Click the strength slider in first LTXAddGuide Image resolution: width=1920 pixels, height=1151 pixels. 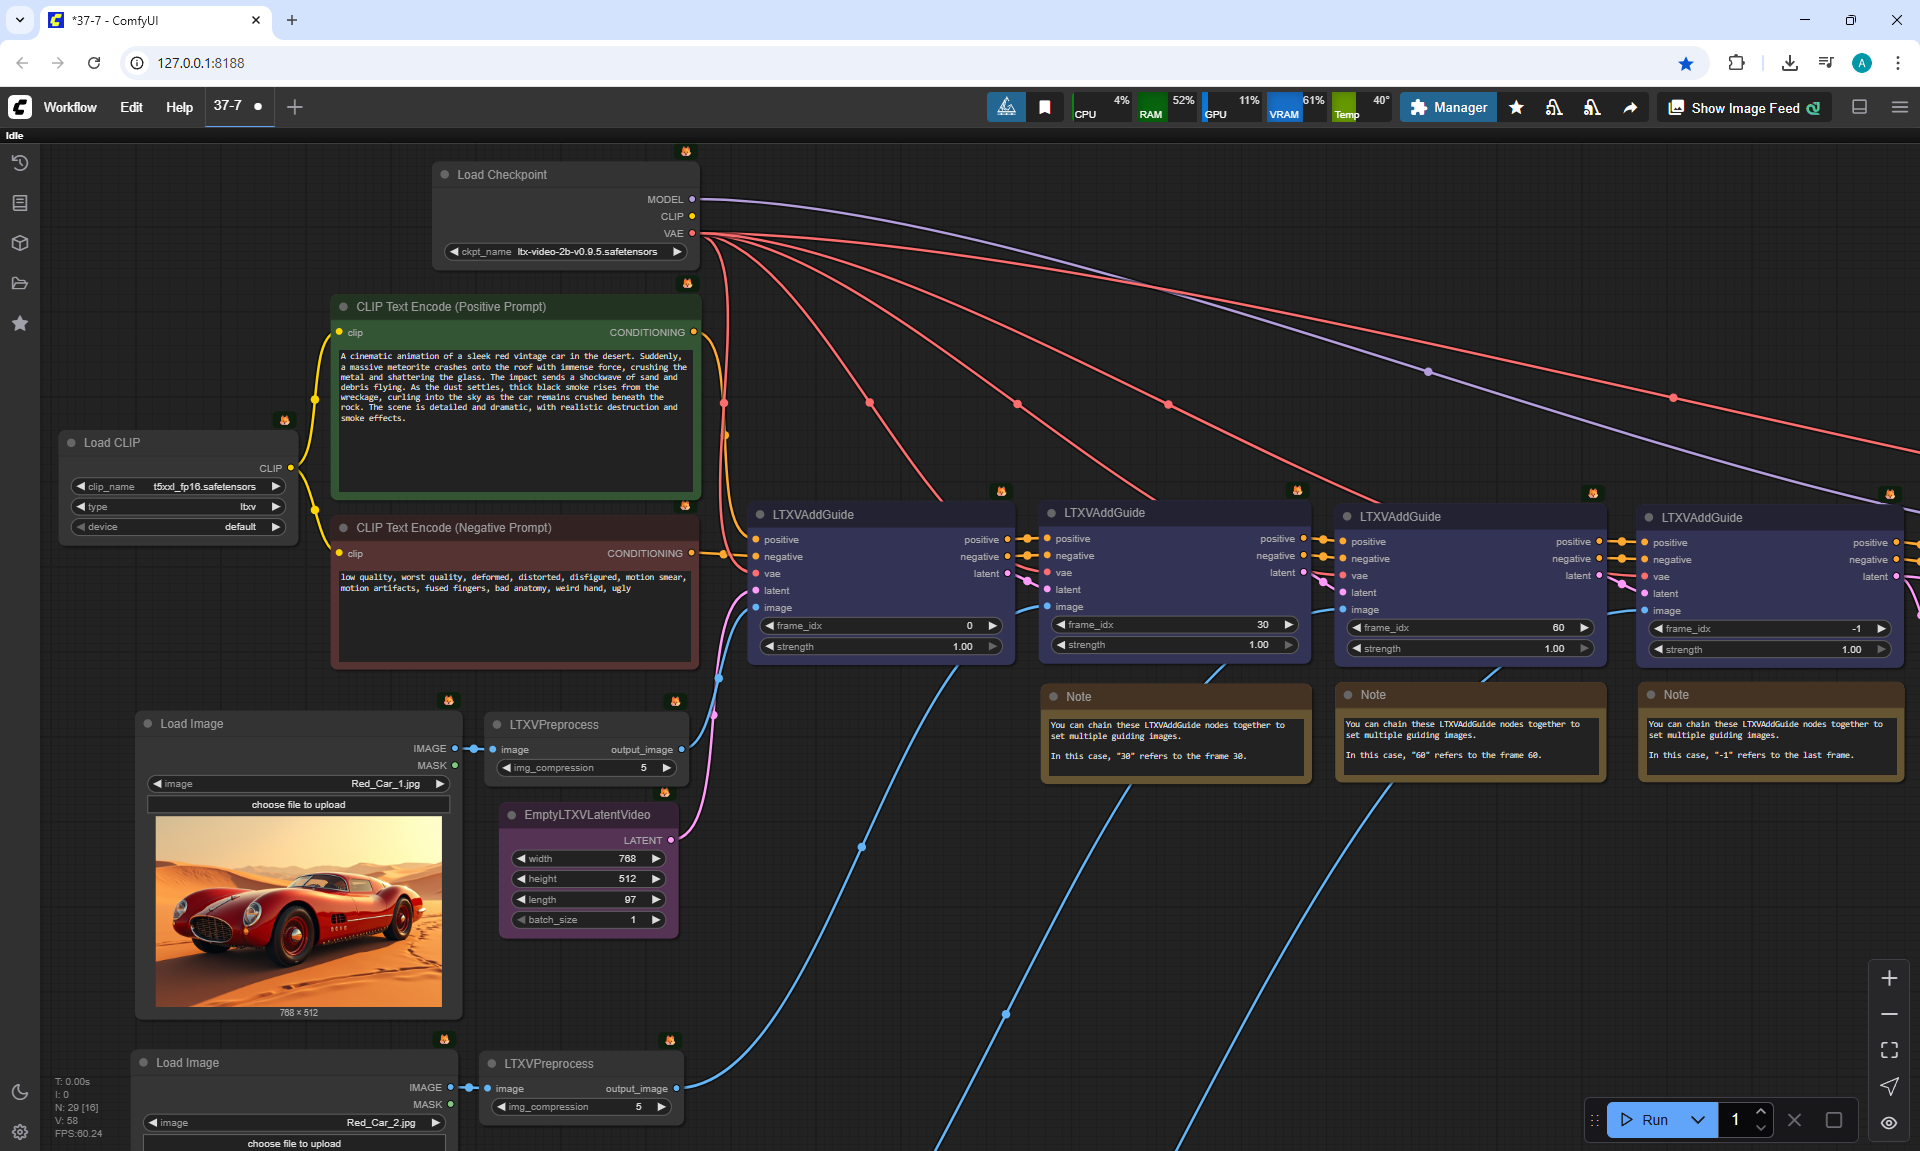(x=880, y=647)
